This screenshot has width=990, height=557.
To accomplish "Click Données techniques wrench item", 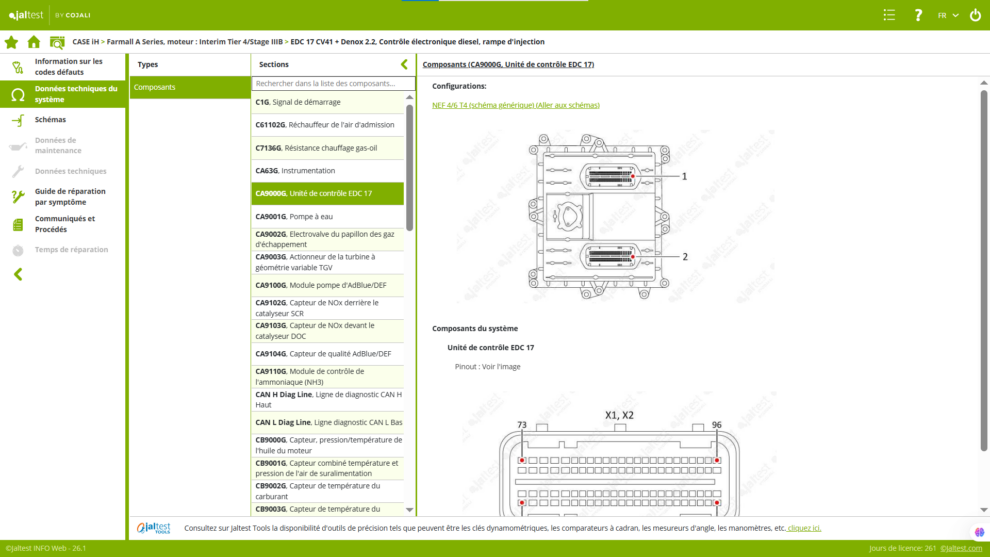I will [x=63, y=171].
